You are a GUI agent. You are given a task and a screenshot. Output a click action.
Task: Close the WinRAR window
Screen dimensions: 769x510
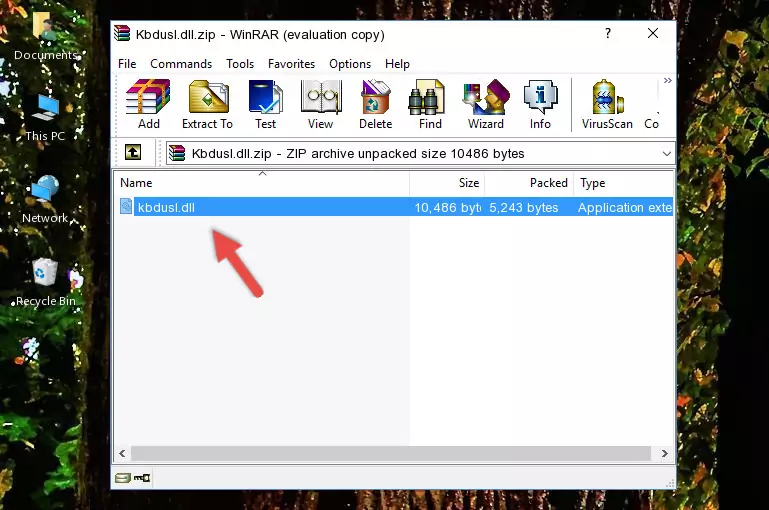[x=653, y=33]
